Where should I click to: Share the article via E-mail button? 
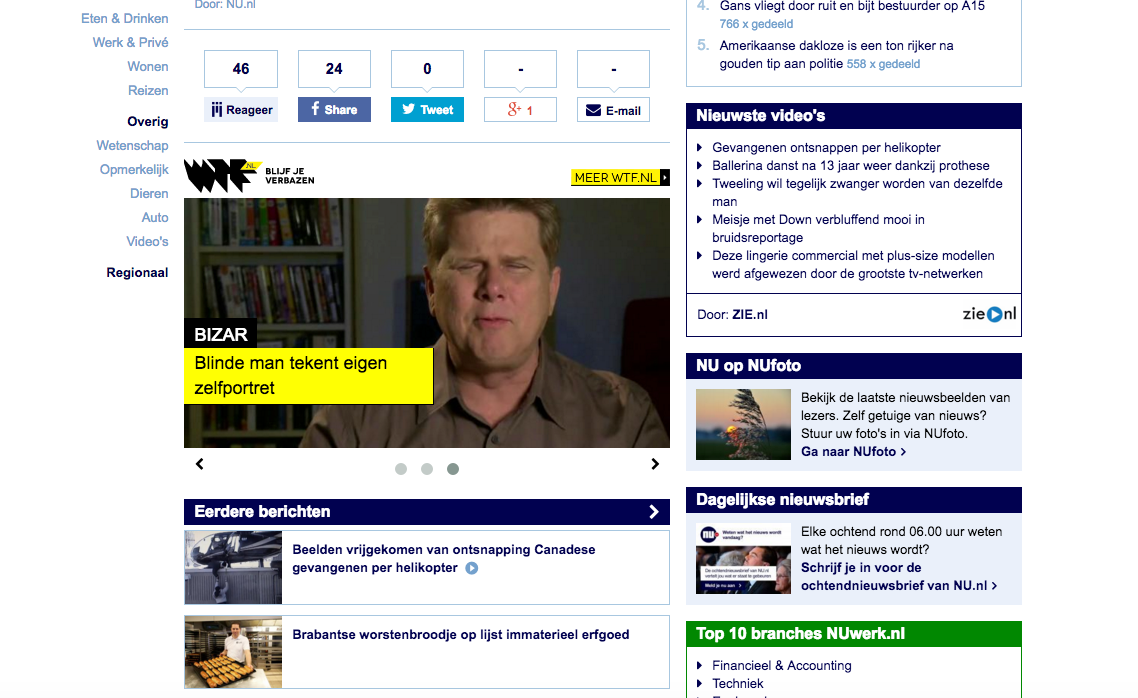pos(613,110)
